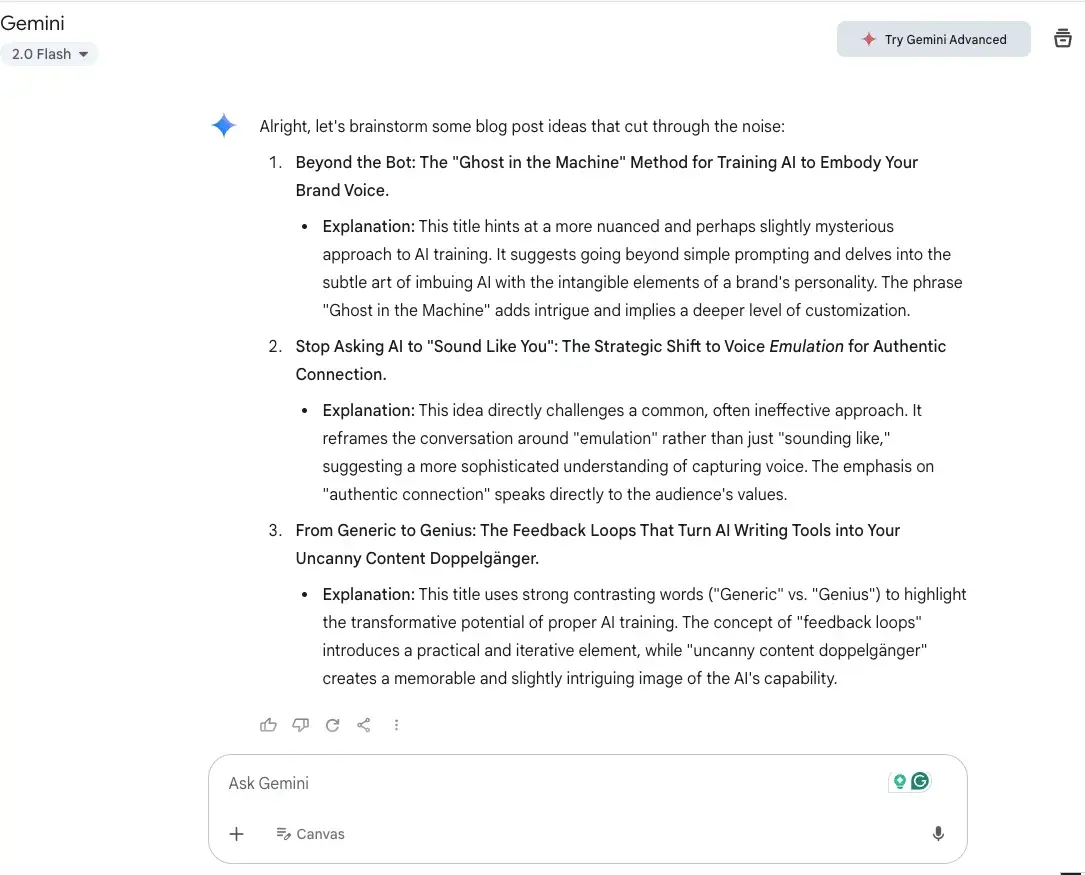Expand the 2.0 Flash model selector
This screenshot has height=875, width=1085.
click(49, 54)
